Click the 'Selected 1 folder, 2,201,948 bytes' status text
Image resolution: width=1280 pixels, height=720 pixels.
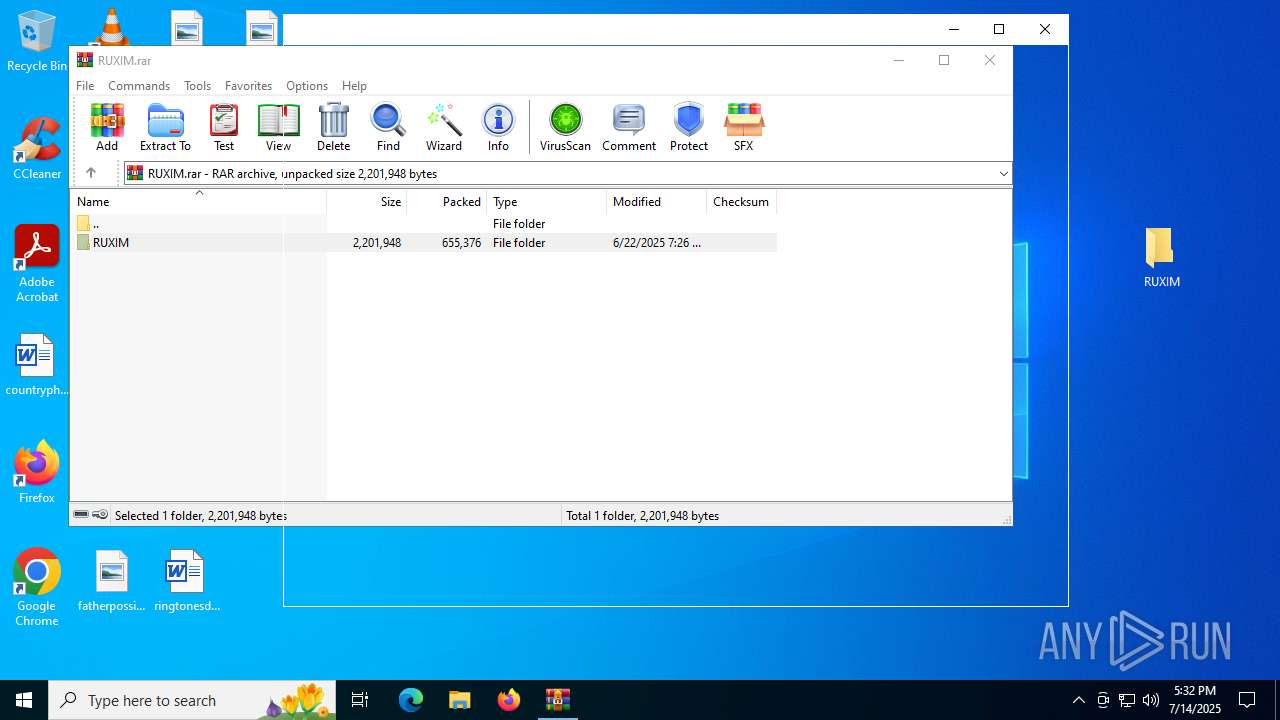(x=201, y=516)
